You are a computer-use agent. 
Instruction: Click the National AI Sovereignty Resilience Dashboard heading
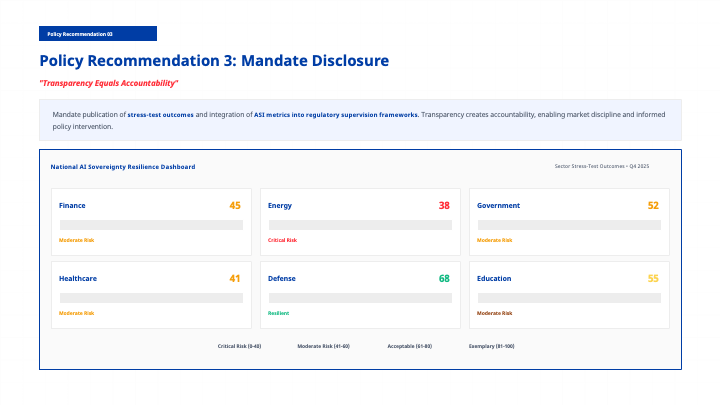pyautogui.click(x=123, y=167)
